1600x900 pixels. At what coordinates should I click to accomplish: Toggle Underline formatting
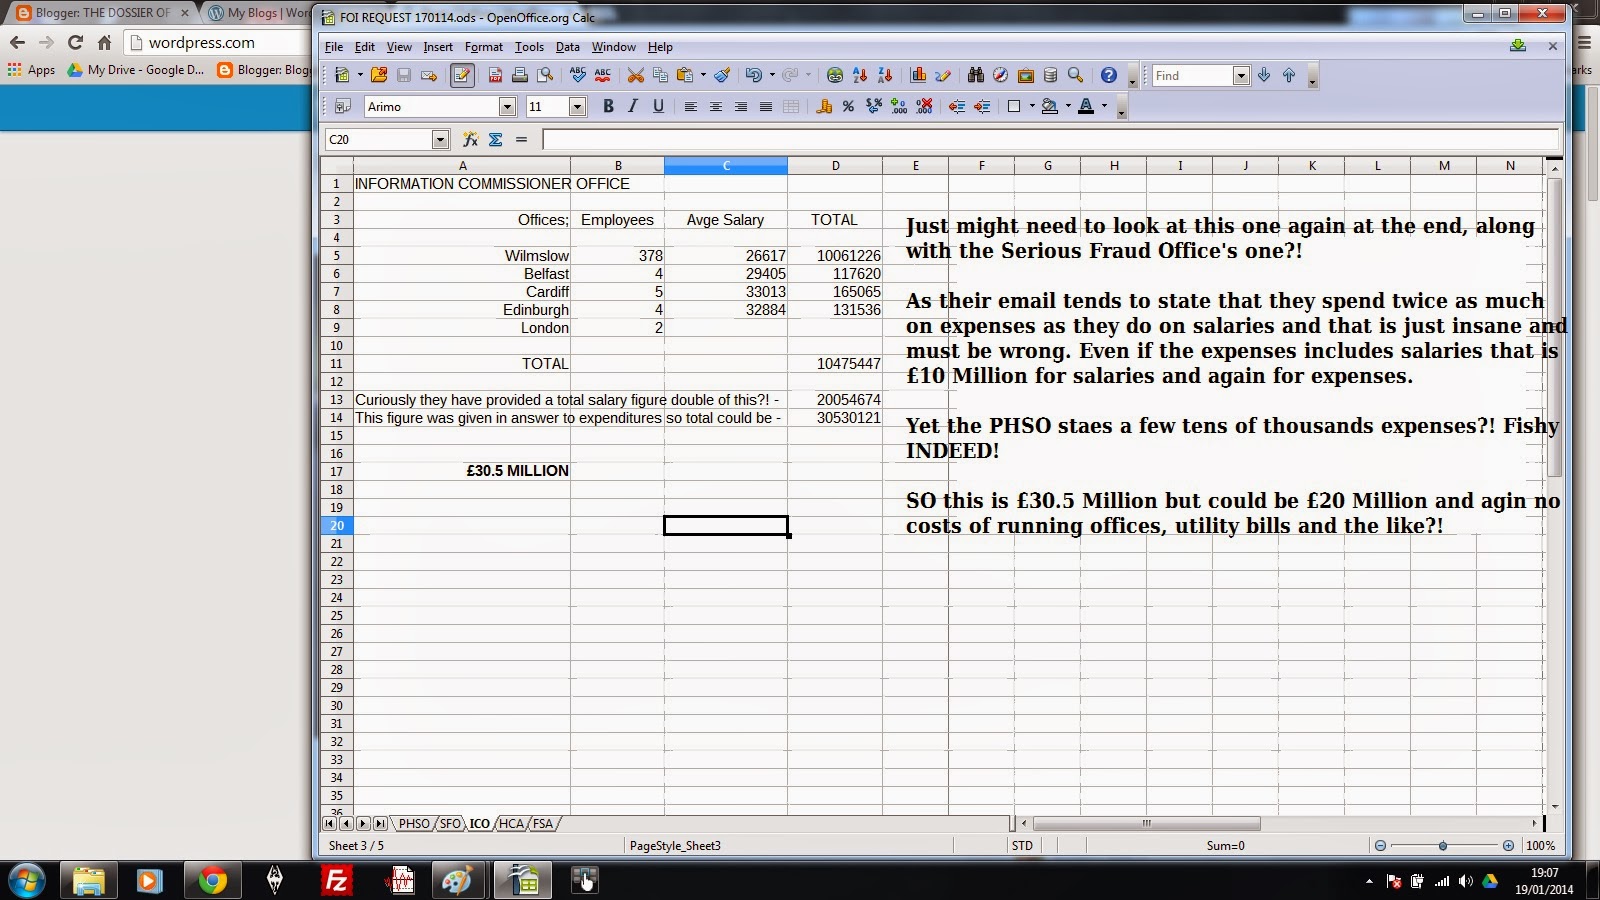(658, 107)
